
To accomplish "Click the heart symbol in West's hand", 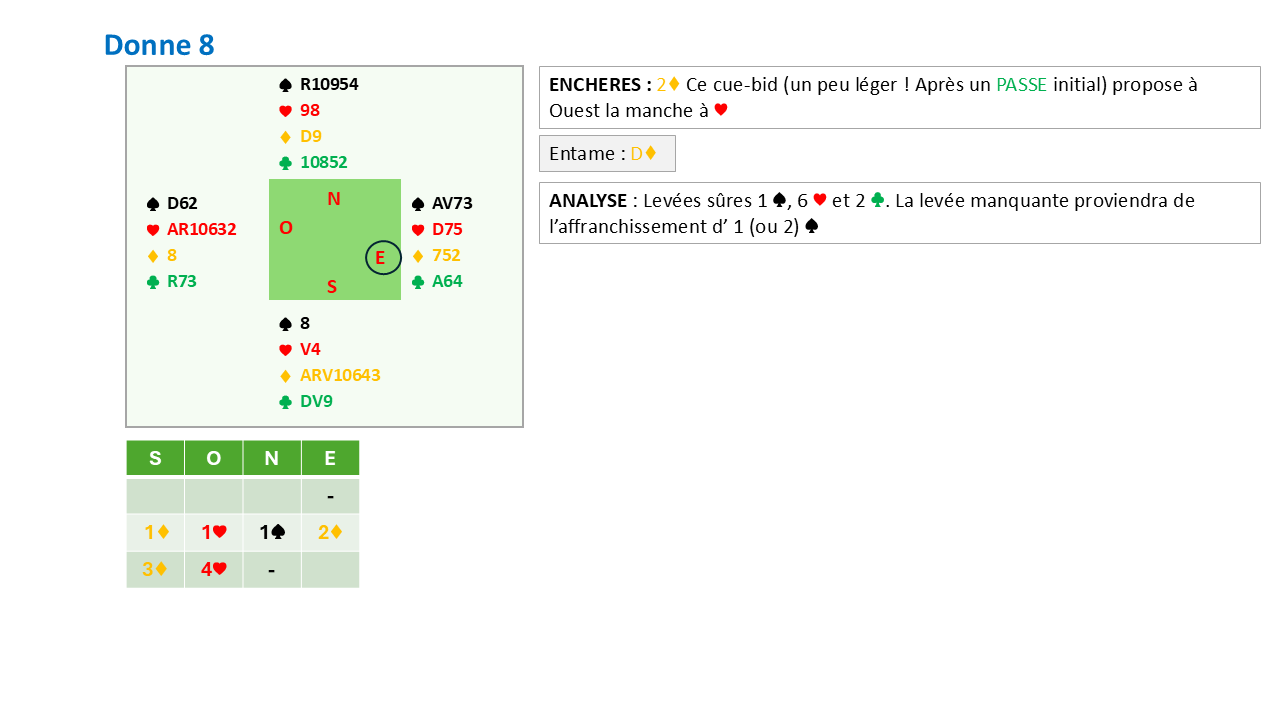I will (153, 230).
